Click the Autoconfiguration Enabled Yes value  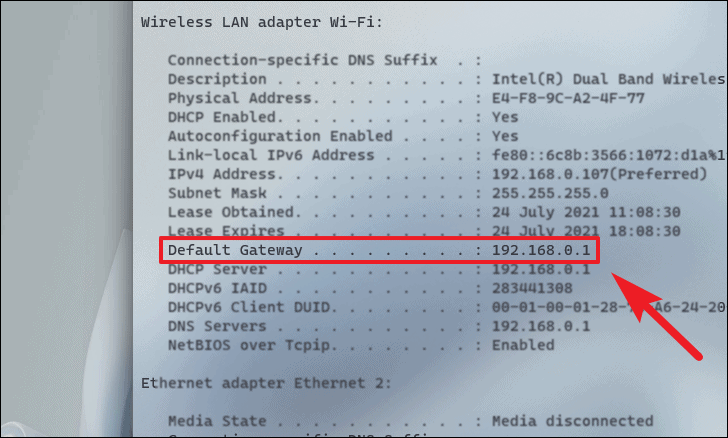click(x=505, y=136)
